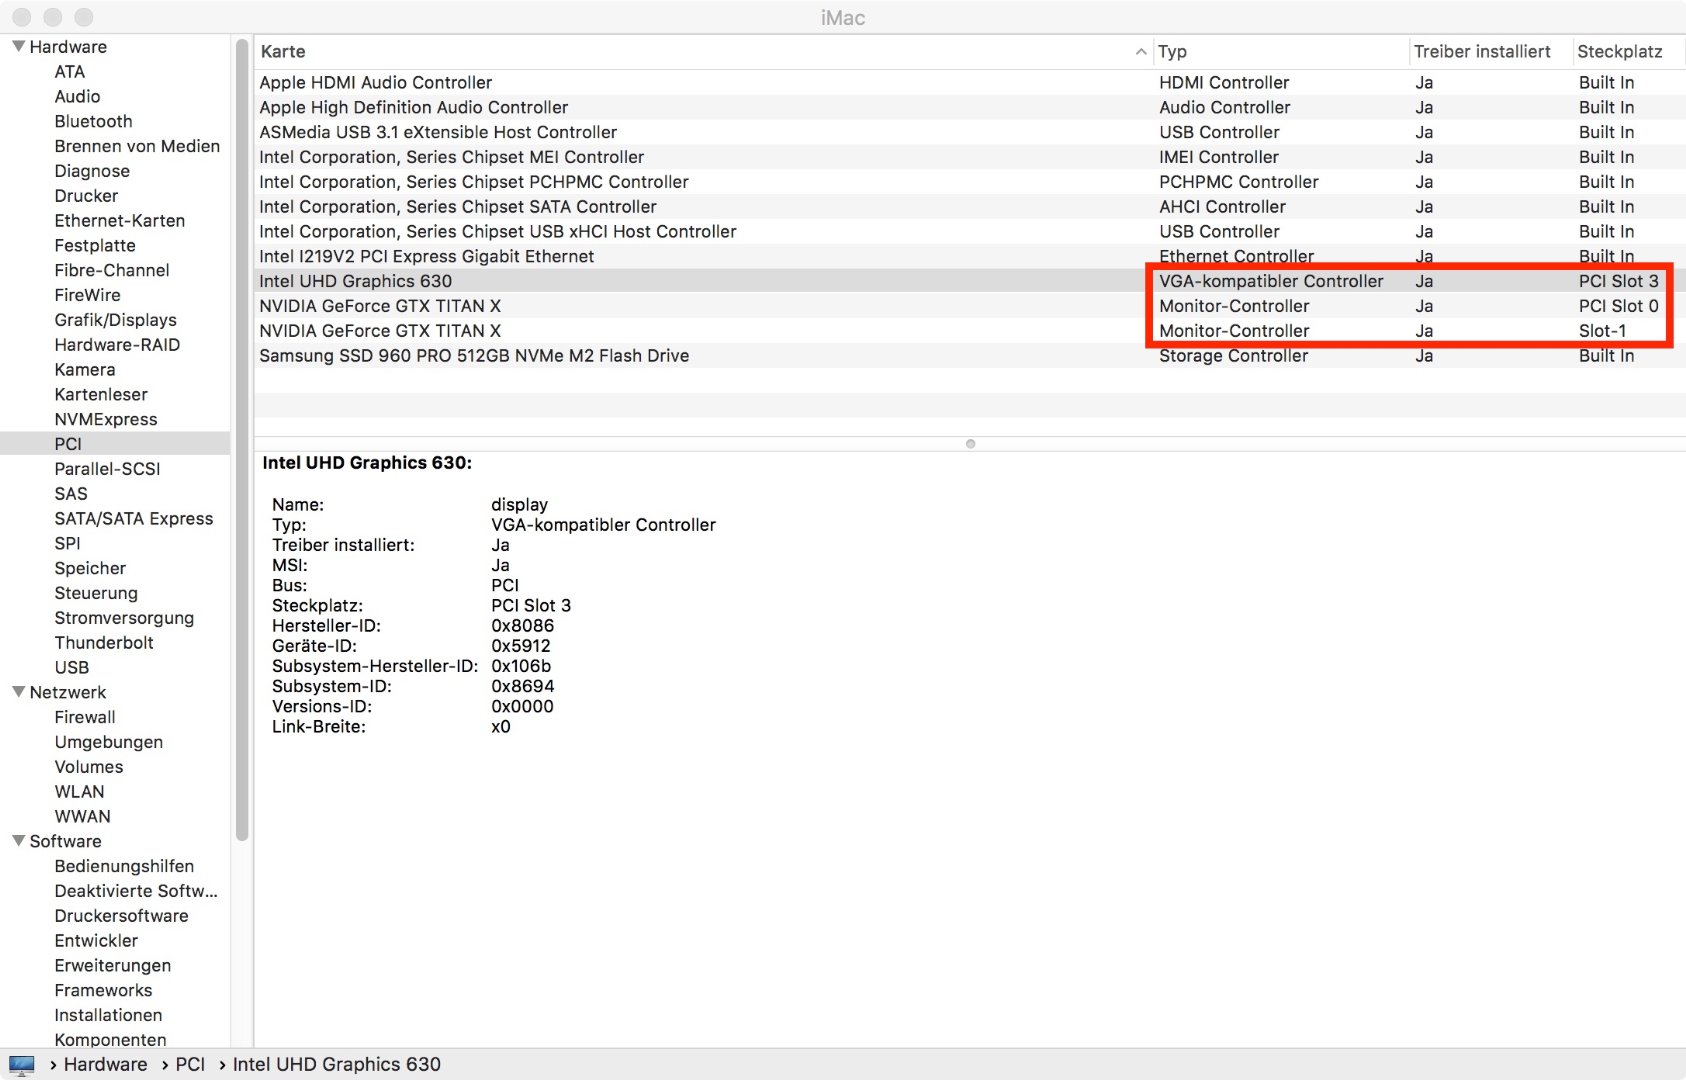Select Volumes under Netzwerk

(x=89, y=767)
